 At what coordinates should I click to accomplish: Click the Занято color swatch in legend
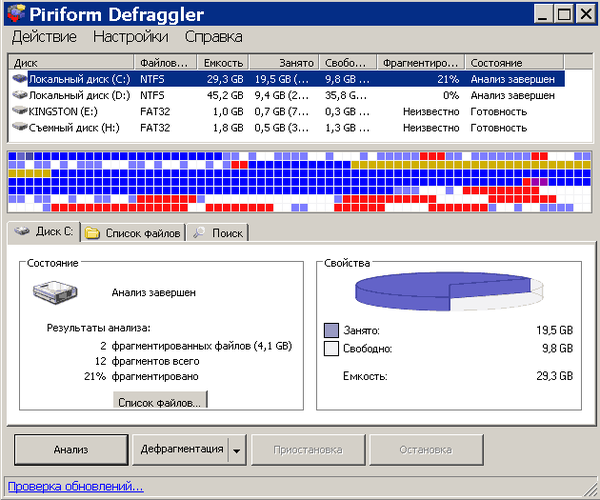tap(331, 330)
